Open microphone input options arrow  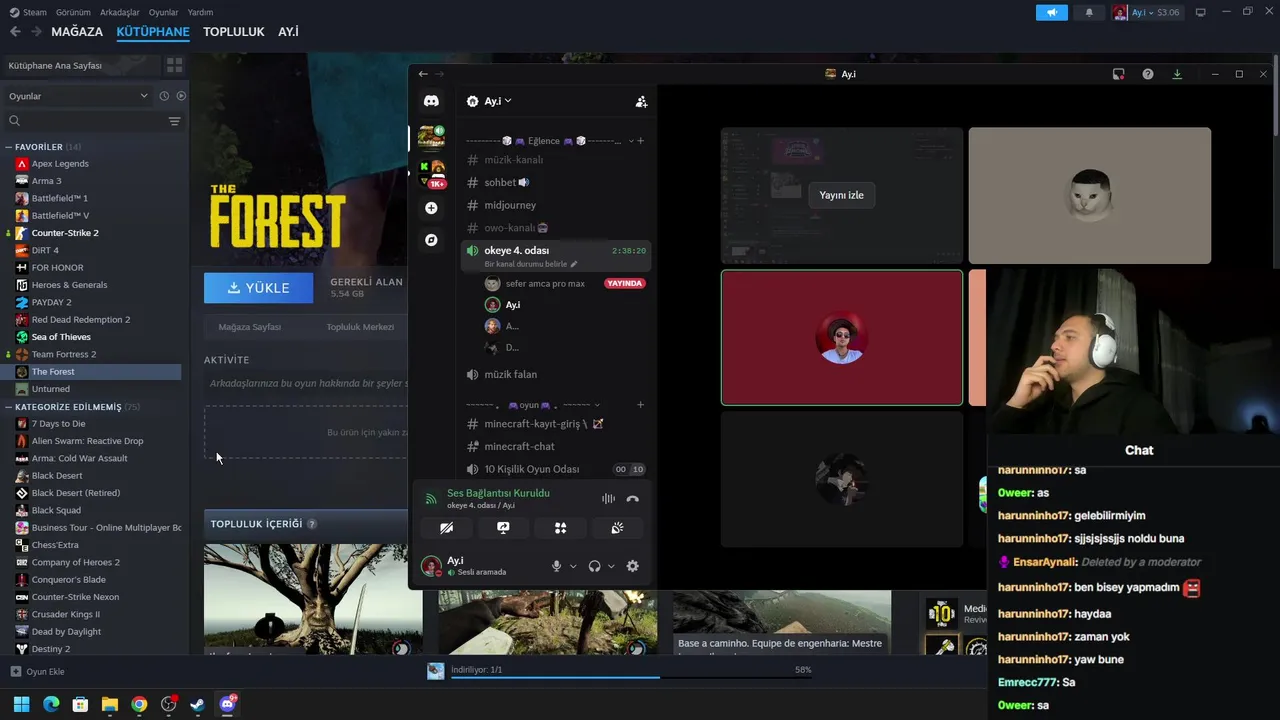tap(573, 566)
